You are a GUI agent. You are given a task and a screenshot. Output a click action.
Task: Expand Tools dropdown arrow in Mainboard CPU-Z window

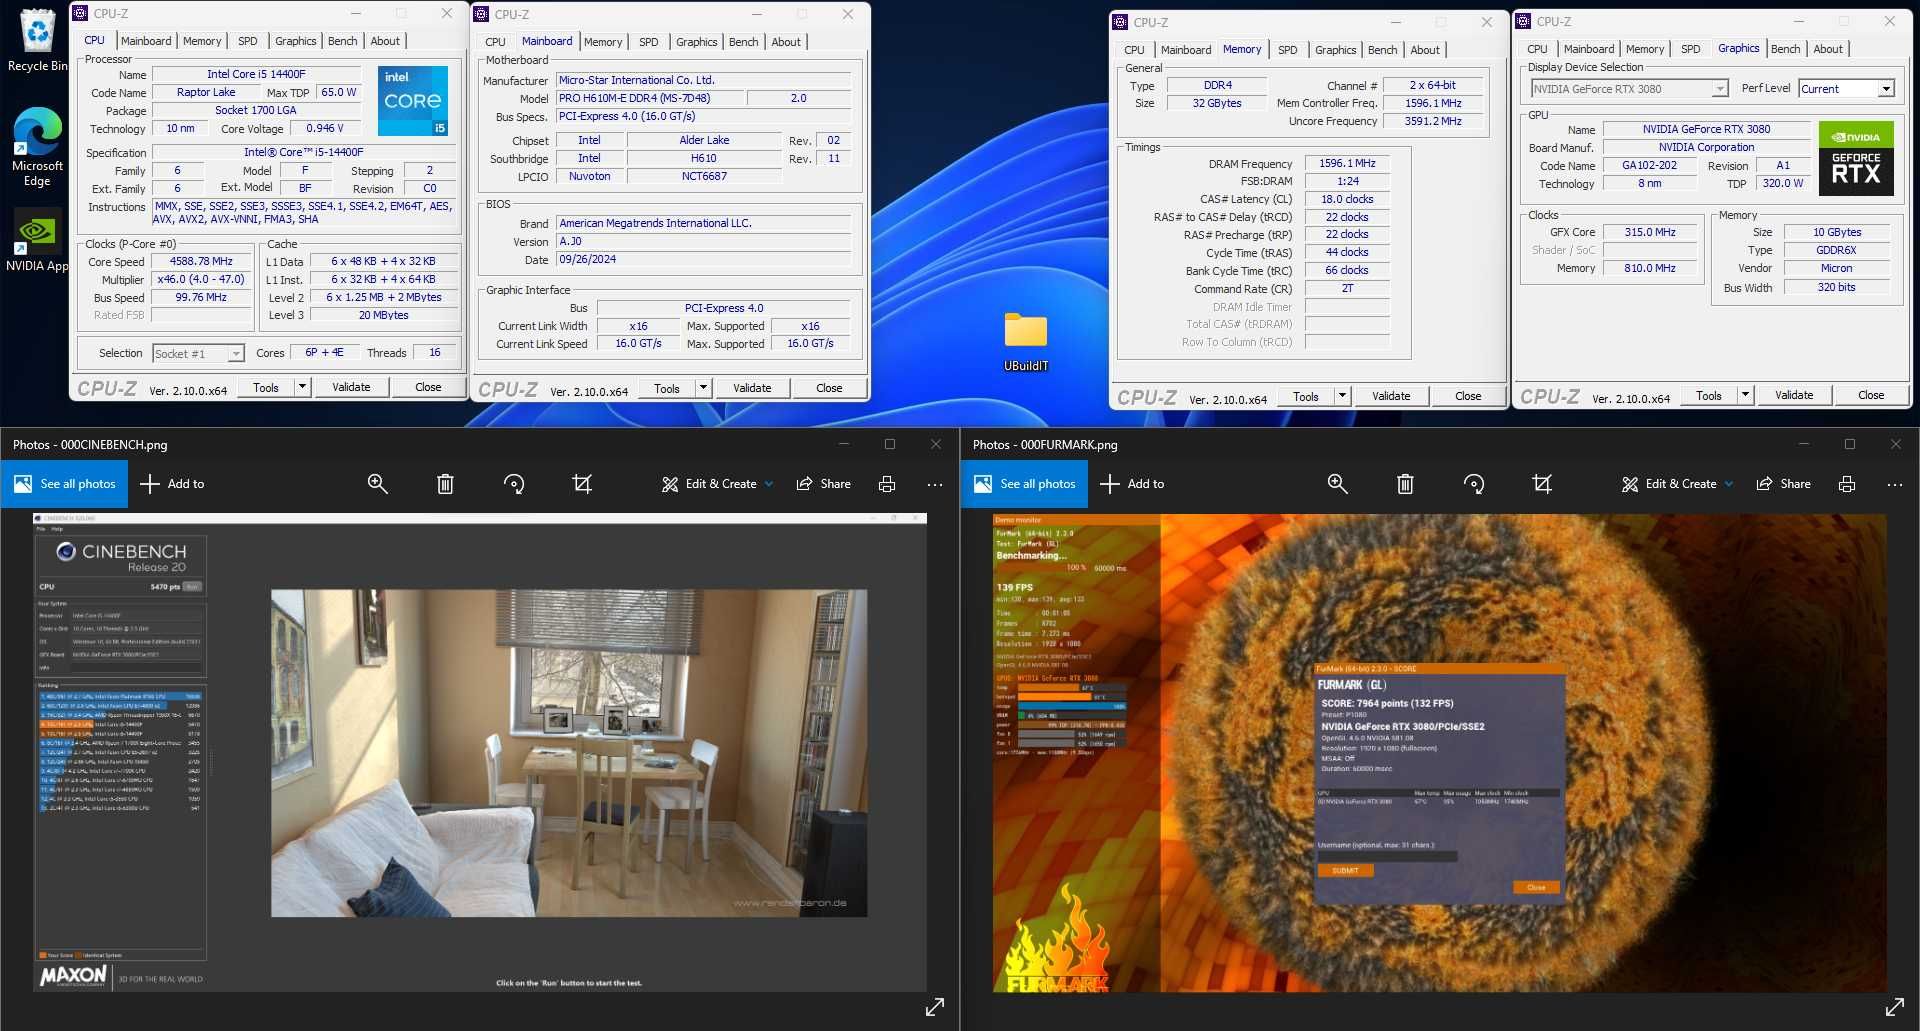[704, 388]
